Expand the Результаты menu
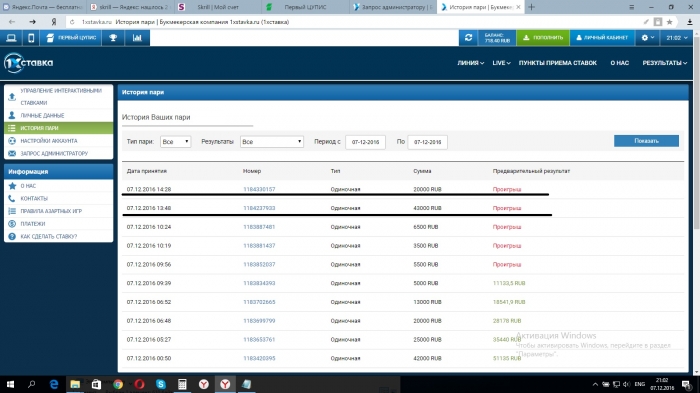The width and height of the screenshot is (700, 393). click(x=665, y=63)
